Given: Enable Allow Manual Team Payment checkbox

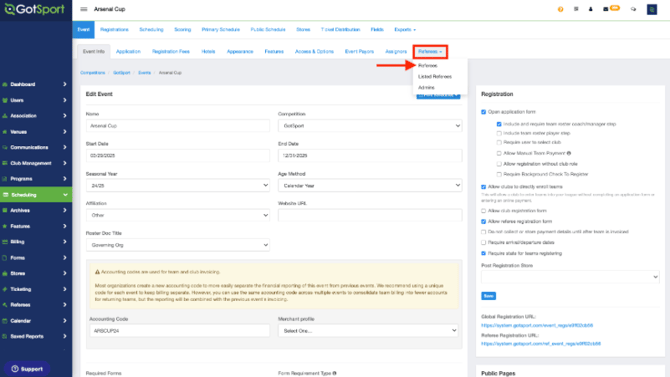Looking at the screenshot, I should pyautogui.click(x=499, y=153).
